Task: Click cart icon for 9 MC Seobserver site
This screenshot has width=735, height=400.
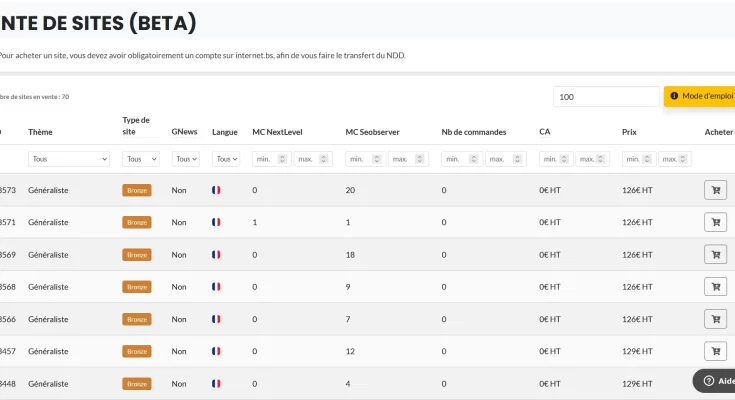Action: click(x=715, y=287)
